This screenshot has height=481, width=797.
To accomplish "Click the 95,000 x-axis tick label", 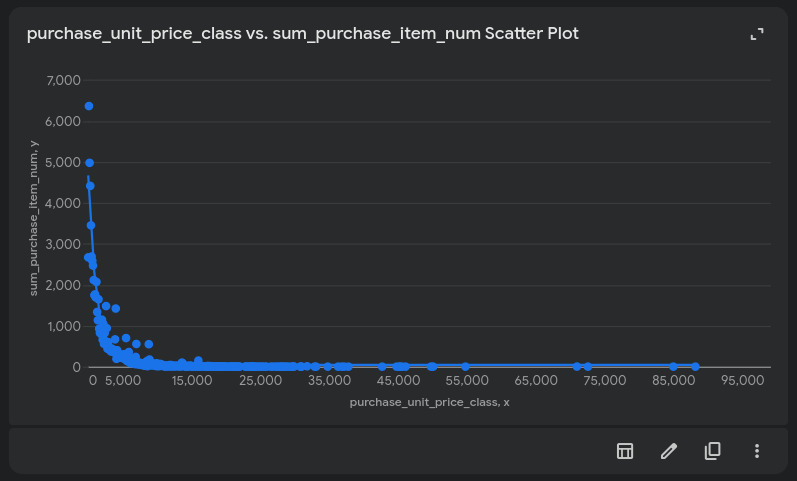I will point(742,381).
